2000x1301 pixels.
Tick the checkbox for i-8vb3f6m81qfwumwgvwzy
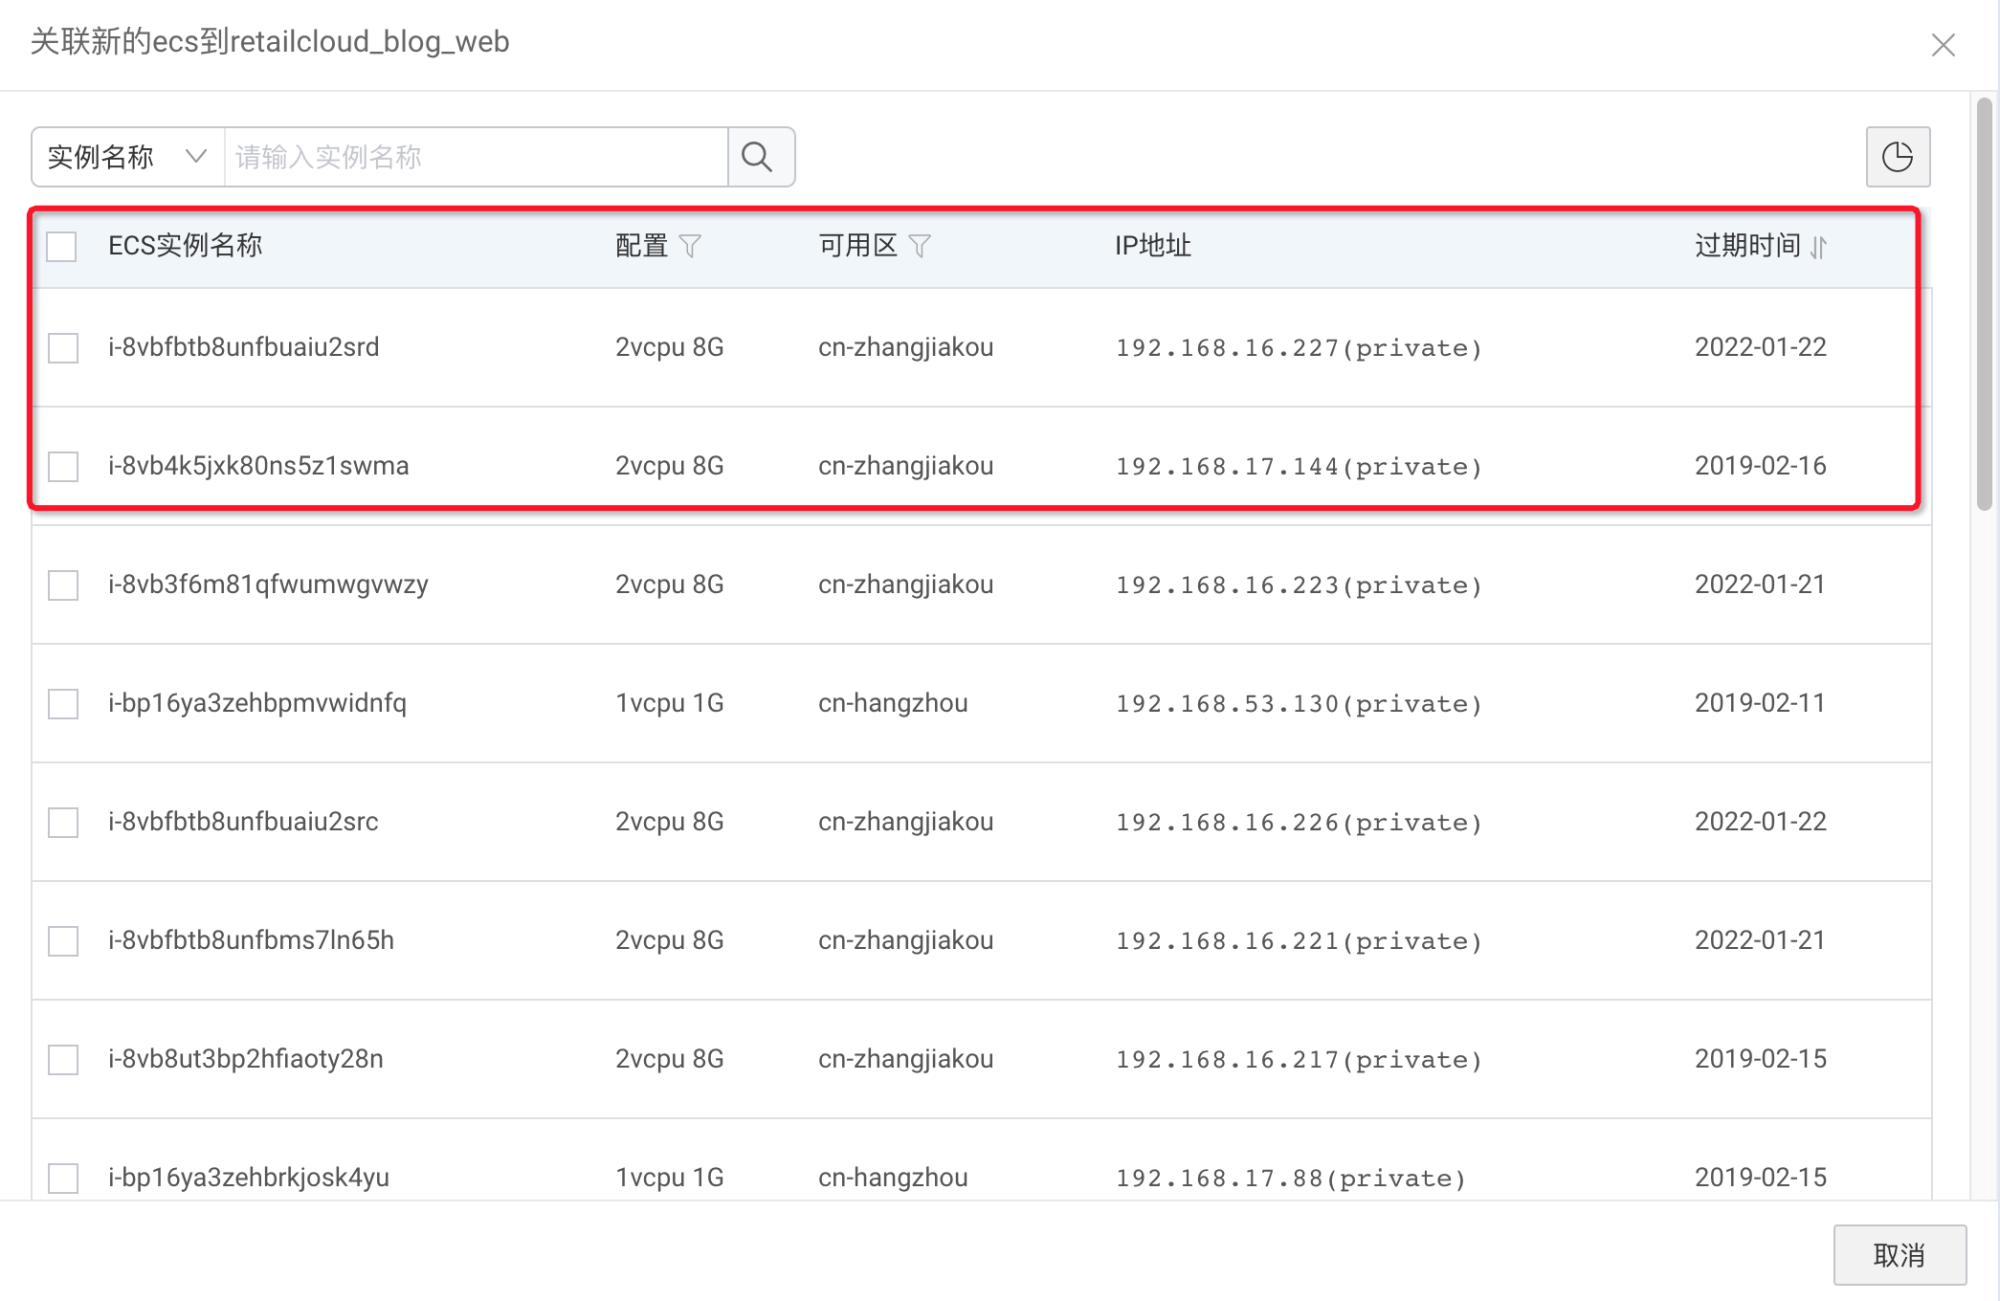point(63,585)
